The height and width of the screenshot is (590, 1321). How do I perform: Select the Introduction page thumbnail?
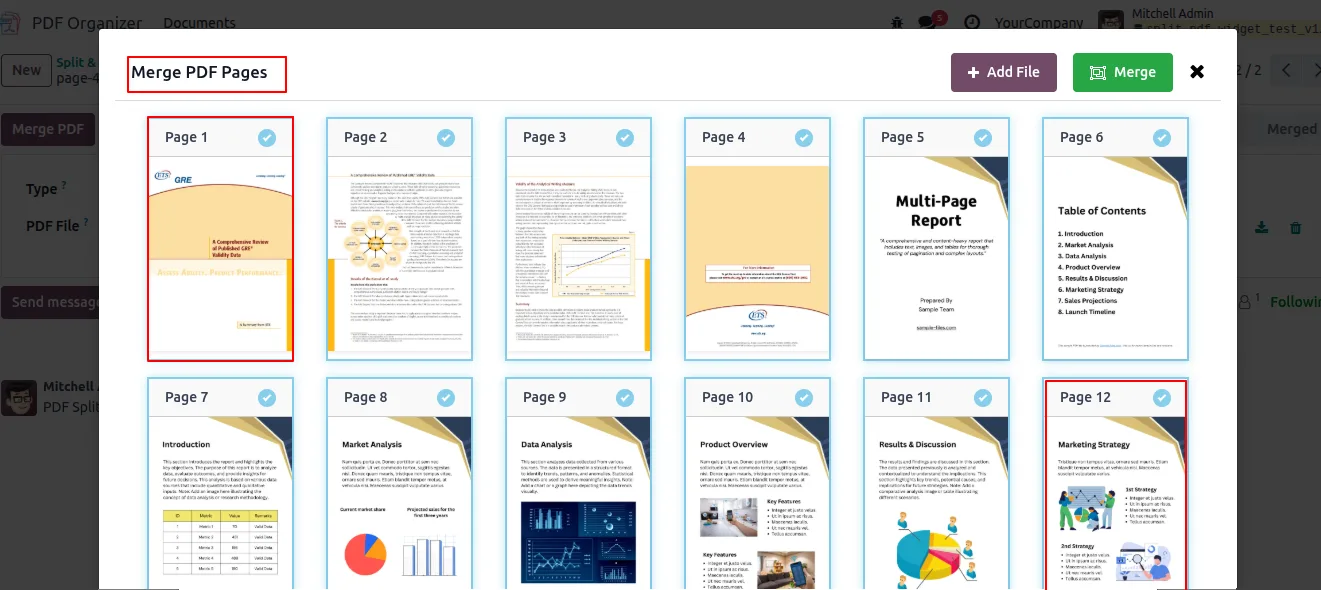[220, 503]
